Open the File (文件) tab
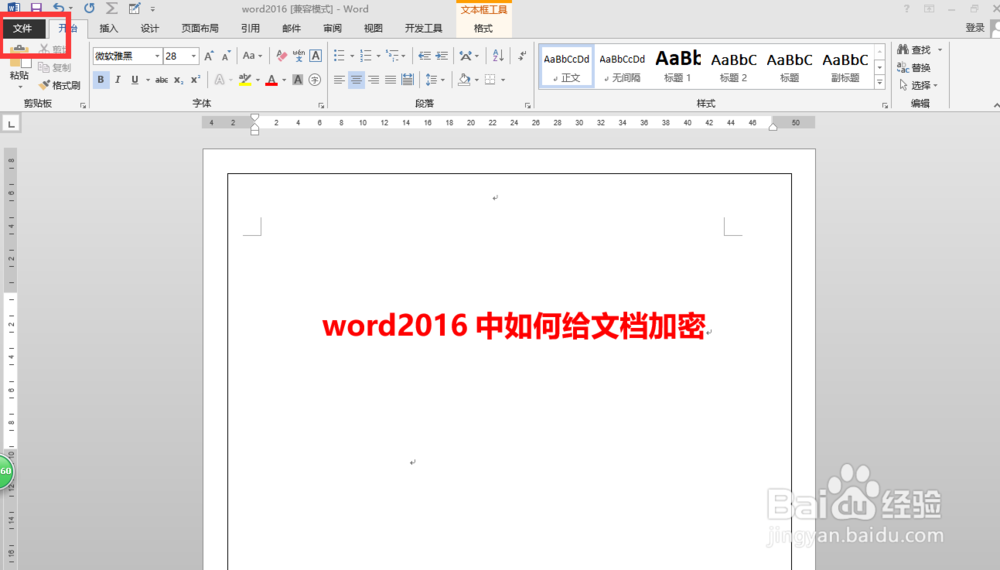 pos(23,28)
